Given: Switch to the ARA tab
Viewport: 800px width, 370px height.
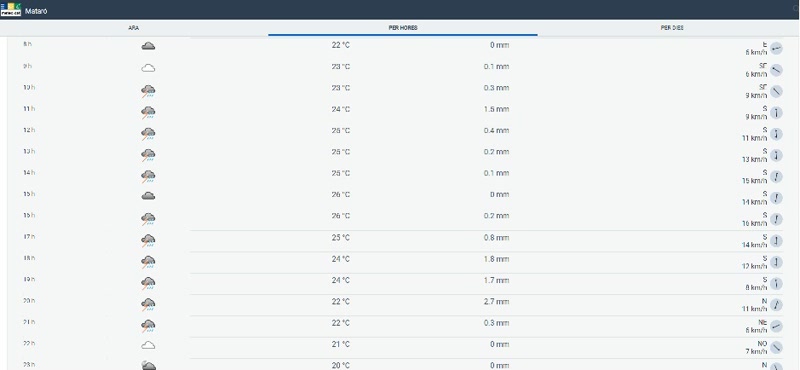Looking at the screenshot, I should (134, 28).
